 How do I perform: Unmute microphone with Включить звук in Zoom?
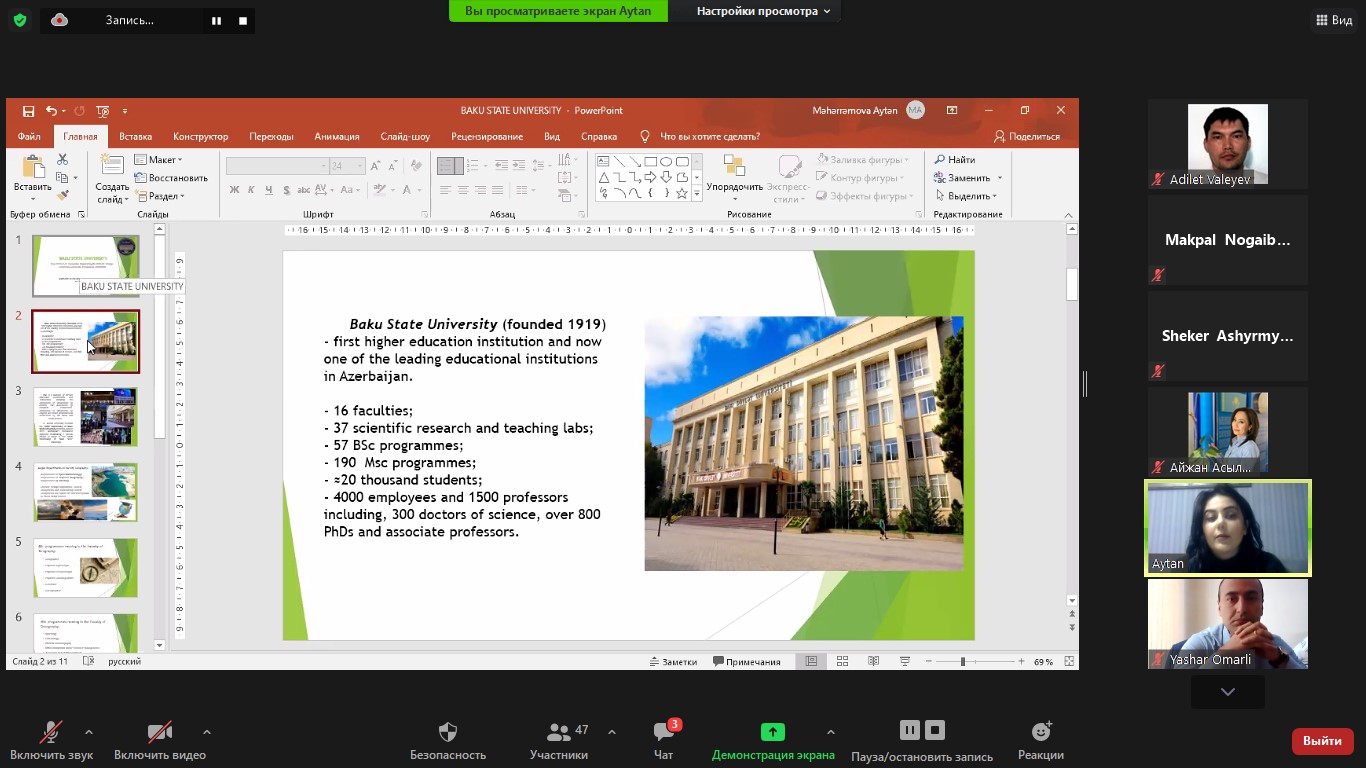pos(51,741)
